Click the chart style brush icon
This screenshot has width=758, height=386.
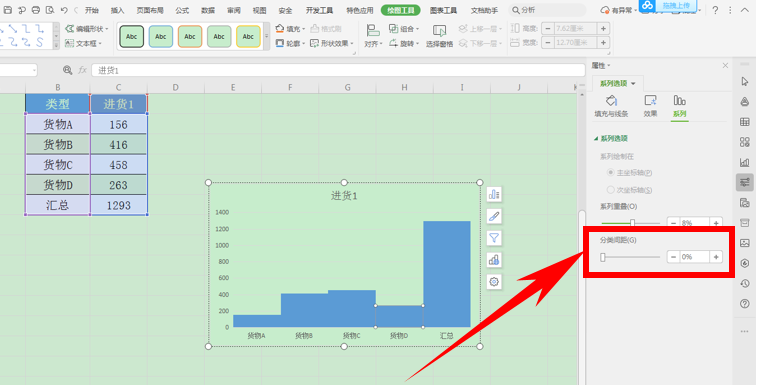(x=494, y=216)
